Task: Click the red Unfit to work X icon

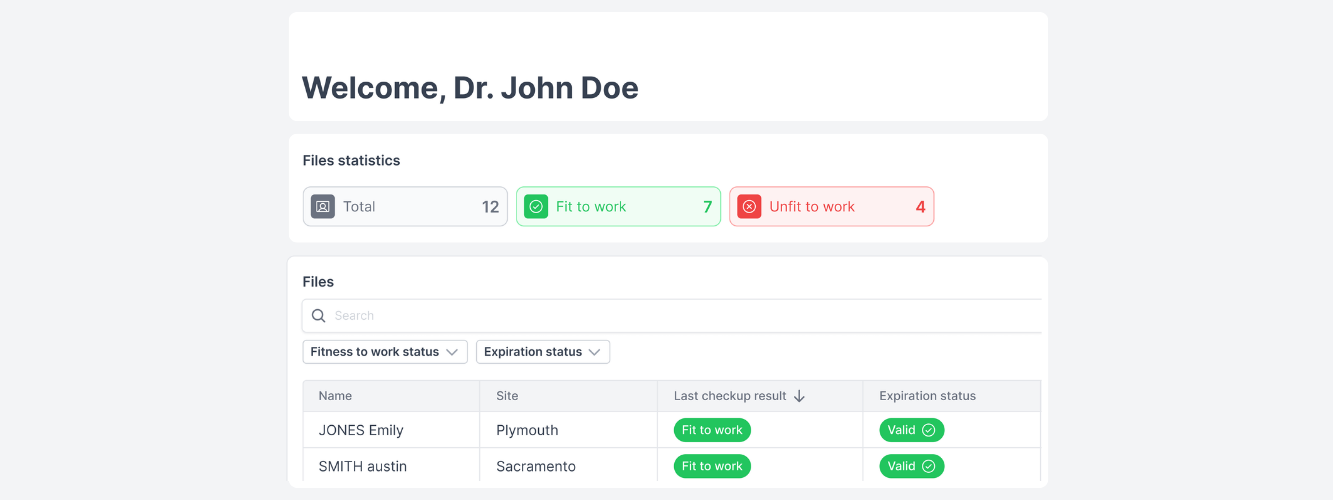Action: [749, 207]
